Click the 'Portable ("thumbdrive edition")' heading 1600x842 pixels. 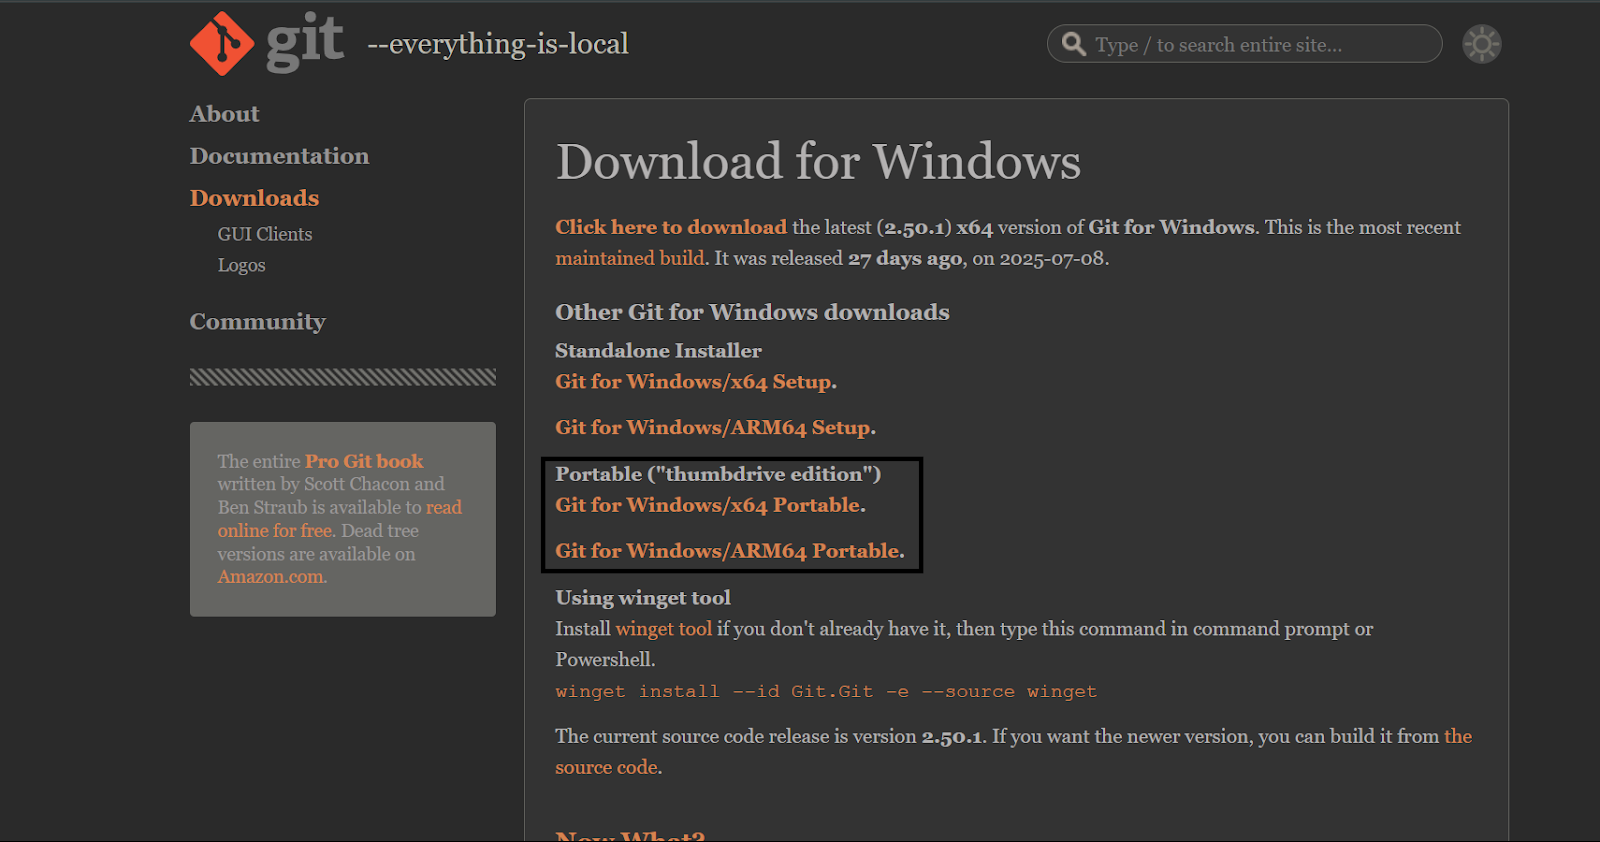click(718, 474)
